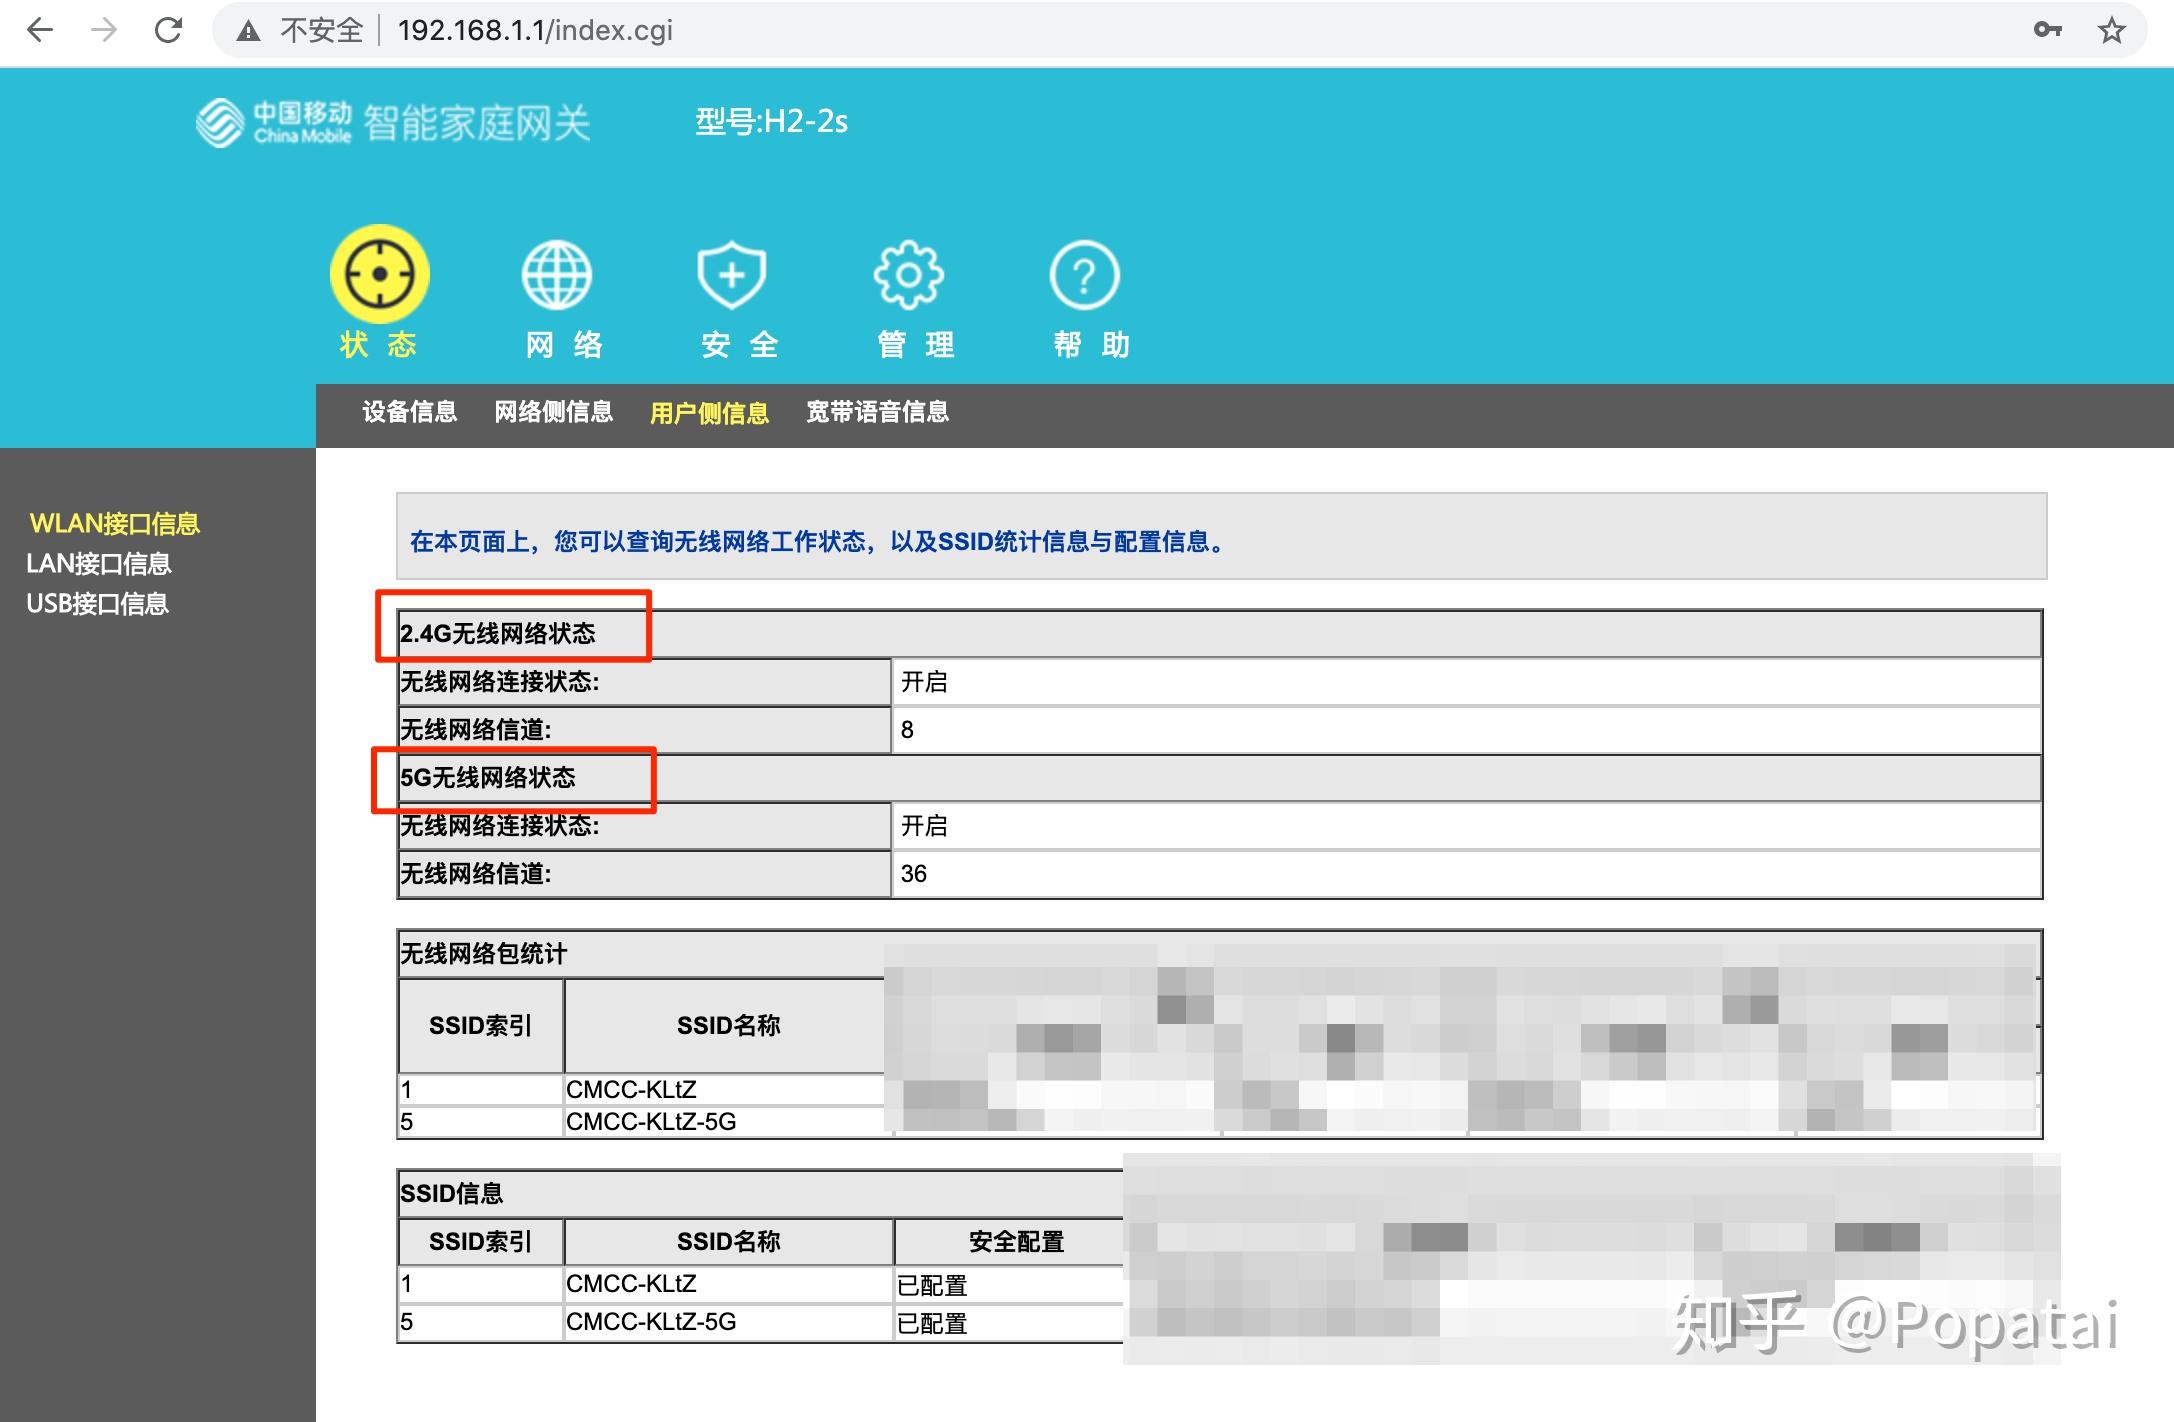This screenshot has width=2174, height=1422.
Task: Open the 网络侧信息 tab
Action: (x=553, y=412)
